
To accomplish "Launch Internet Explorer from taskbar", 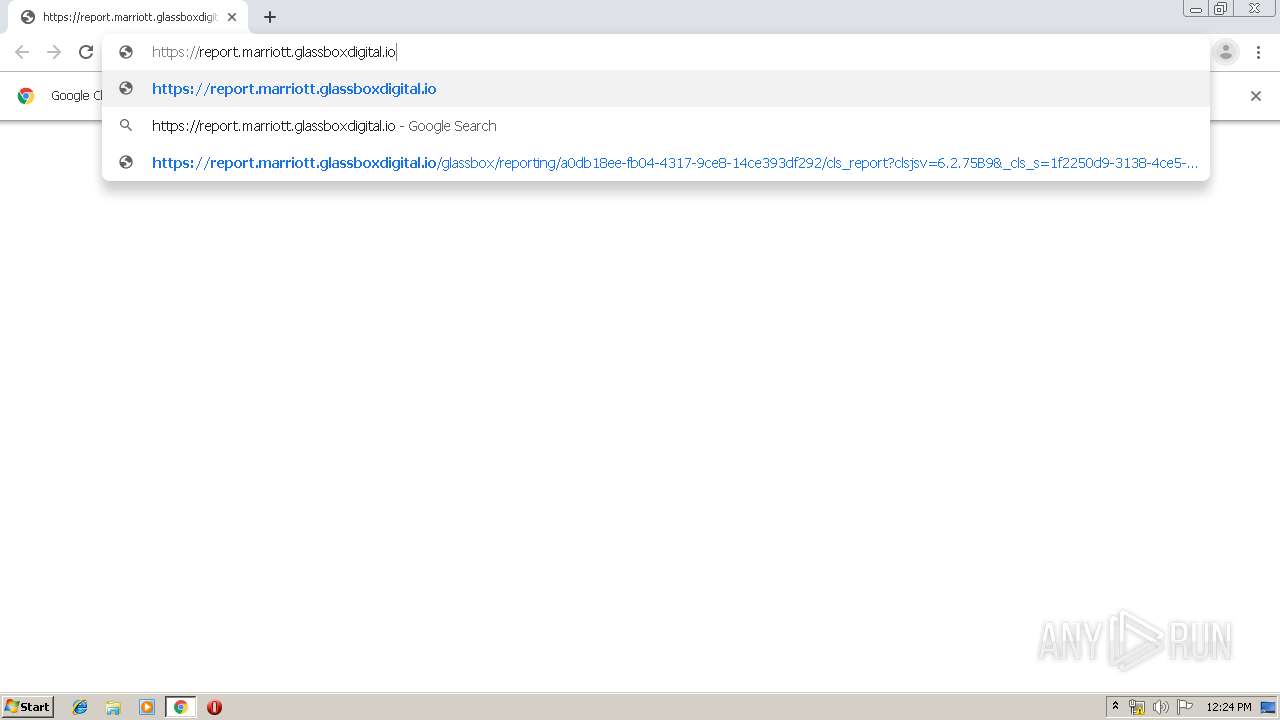I will (80, 707).
